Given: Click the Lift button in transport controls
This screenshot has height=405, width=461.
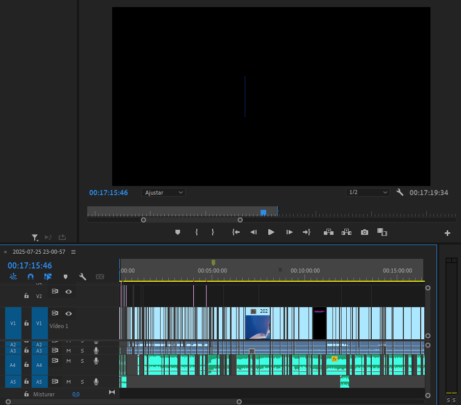Looking at the screenshot, I should pos(328,232).
